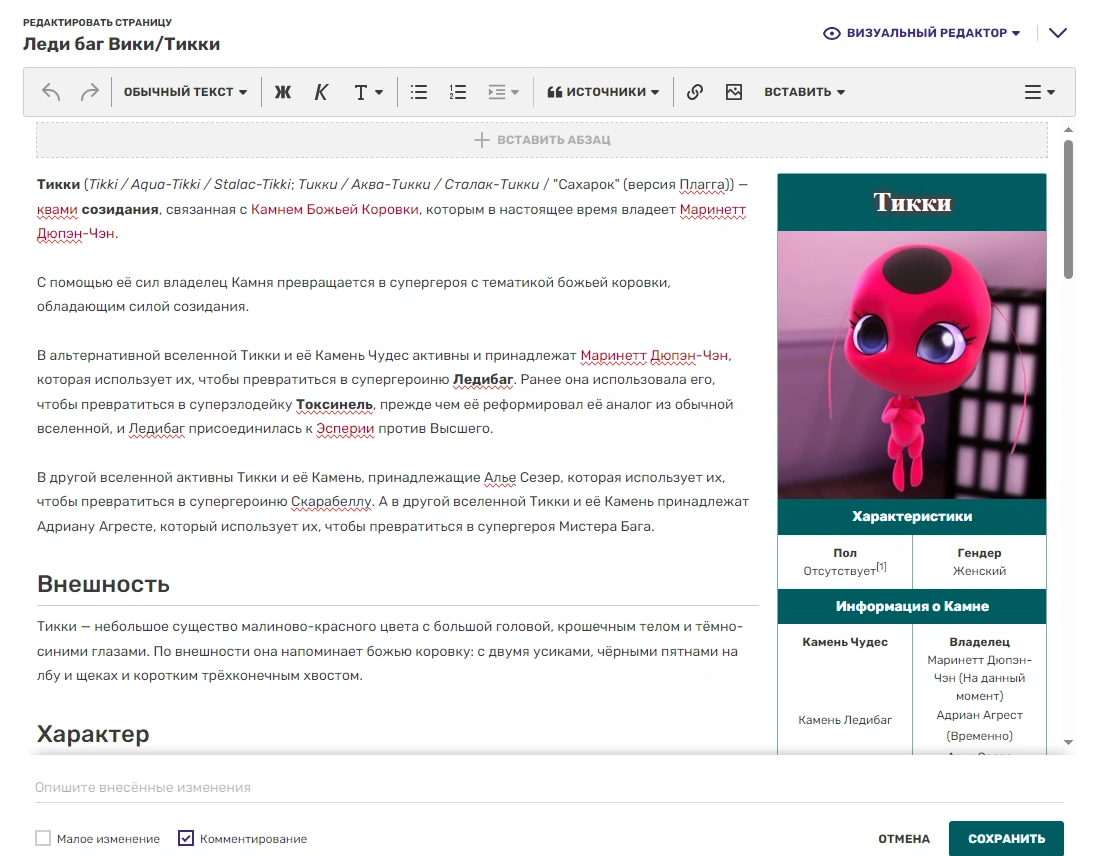Open the hamburger page options menu
1099x856 pixels.
(x=1039, y=92)
